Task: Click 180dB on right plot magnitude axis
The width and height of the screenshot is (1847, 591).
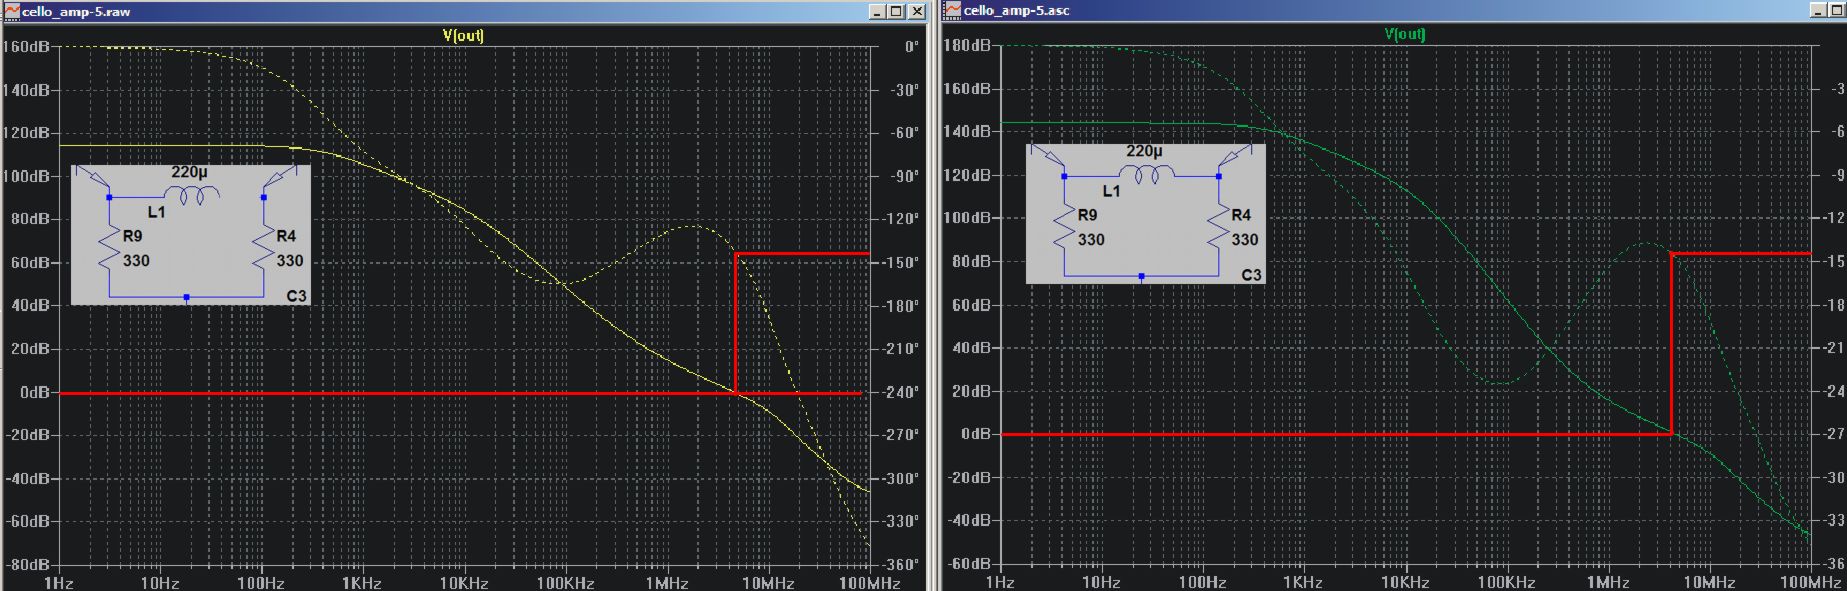Action: pos(968,46)
